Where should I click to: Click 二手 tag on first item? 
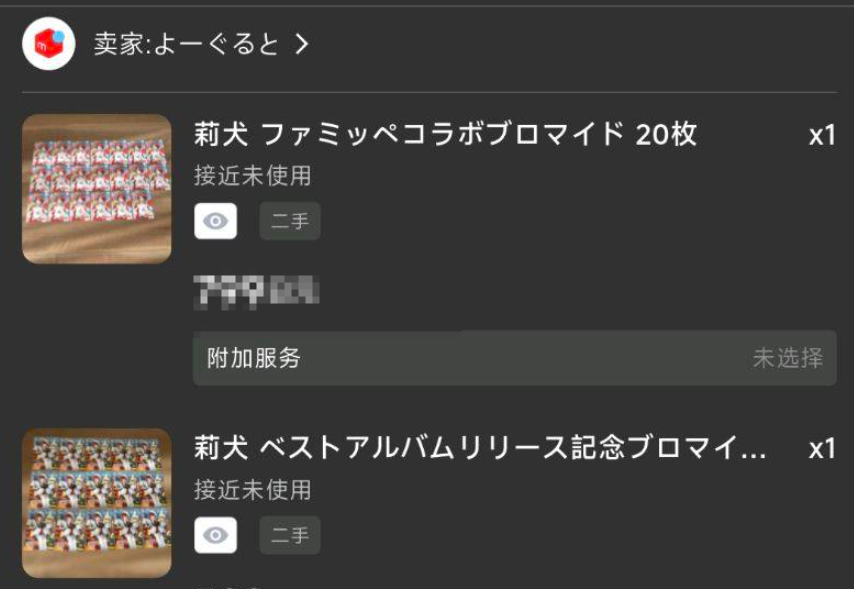(x=290, y=221)
